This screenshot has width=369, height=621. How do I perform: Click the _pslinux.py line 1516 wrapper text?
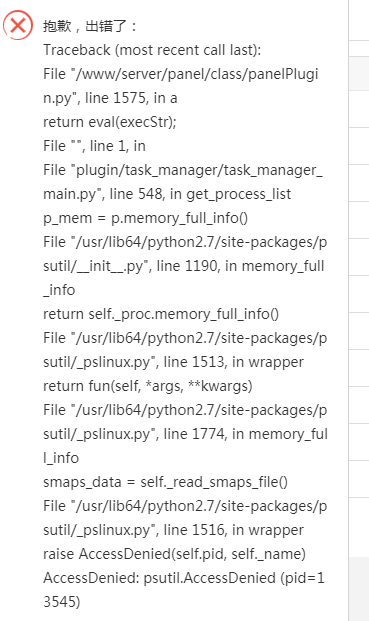coord(173,530)
